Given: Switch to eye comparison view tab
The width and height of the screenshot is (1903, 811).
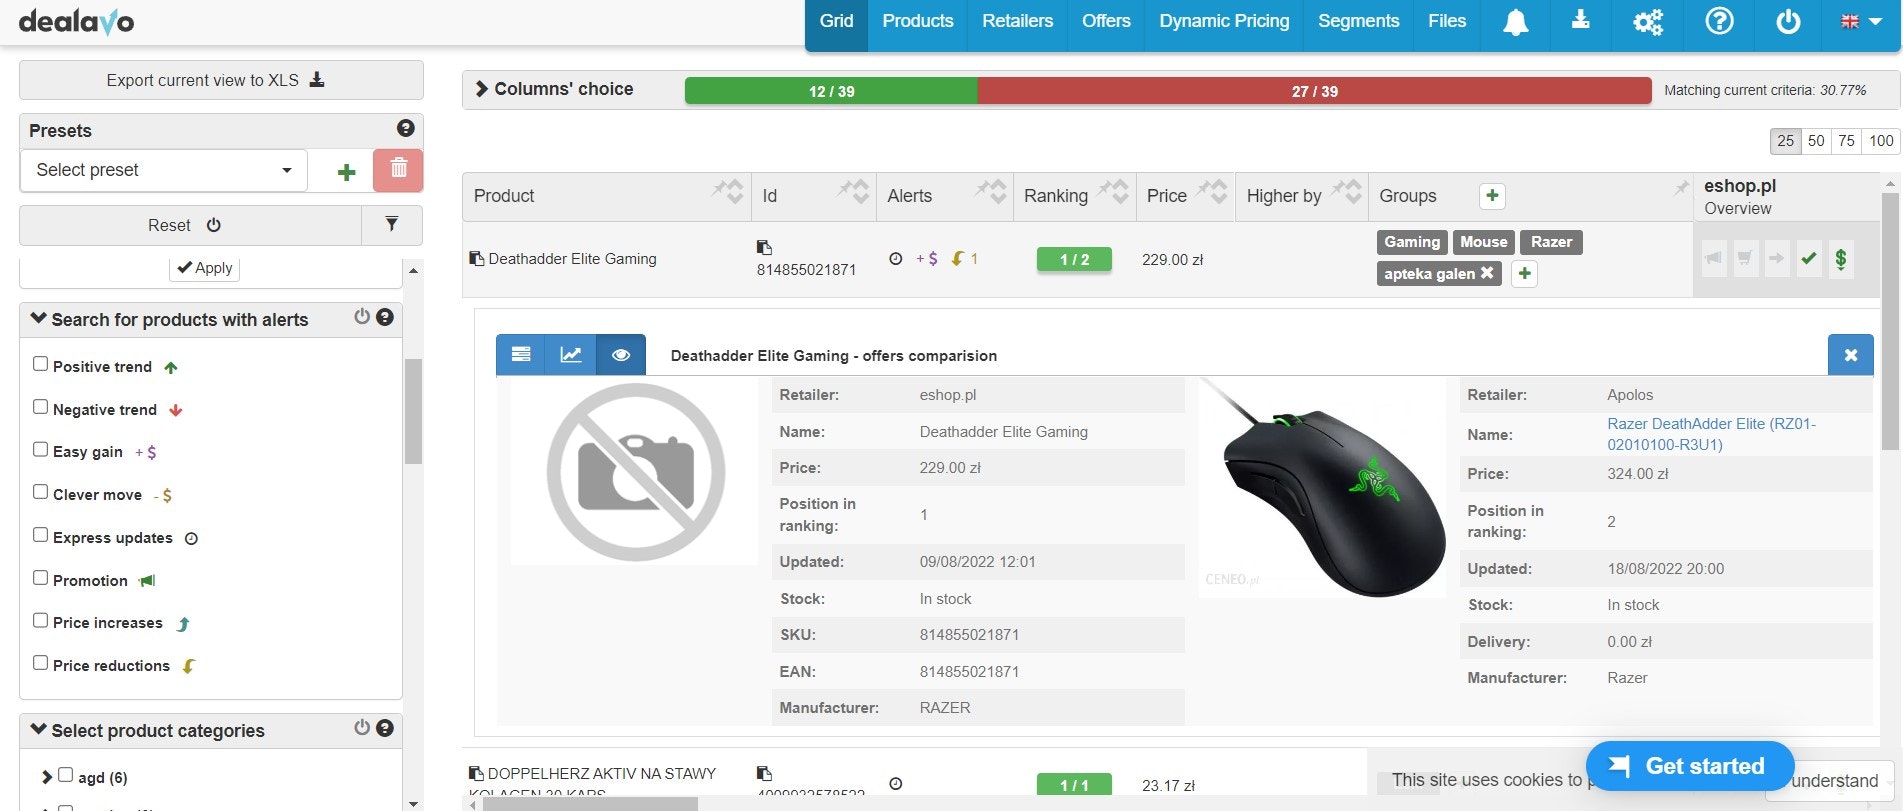Looking at the screenshot, I should point(621,355).
